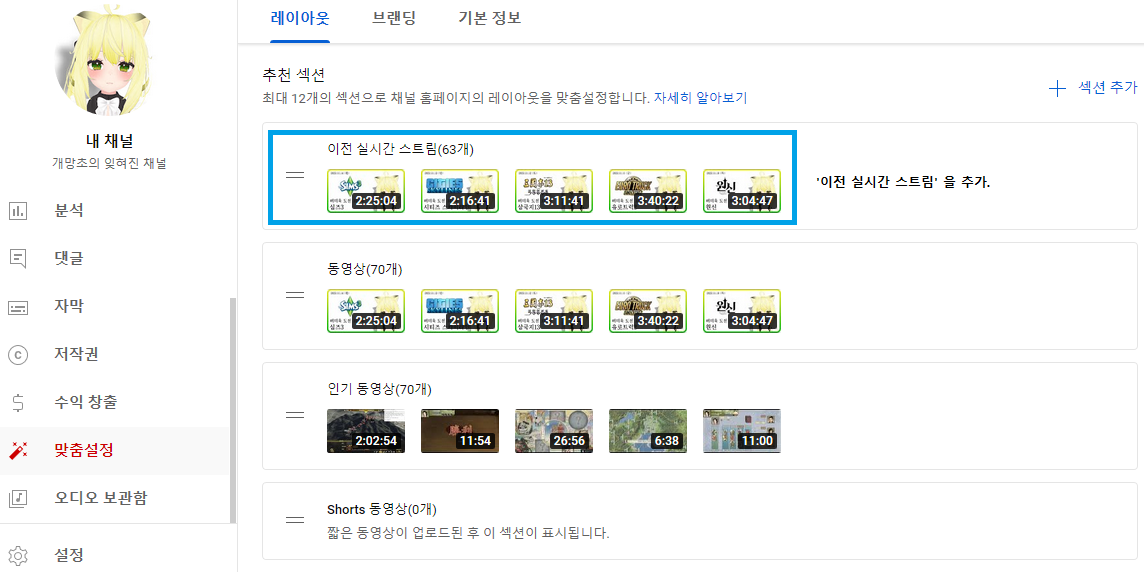Open 2:16:41 thumbnail in 이전 실시간 스트림
This screenshot has width=1144, height=572.
pyautogui.click(x=460, y=191)
